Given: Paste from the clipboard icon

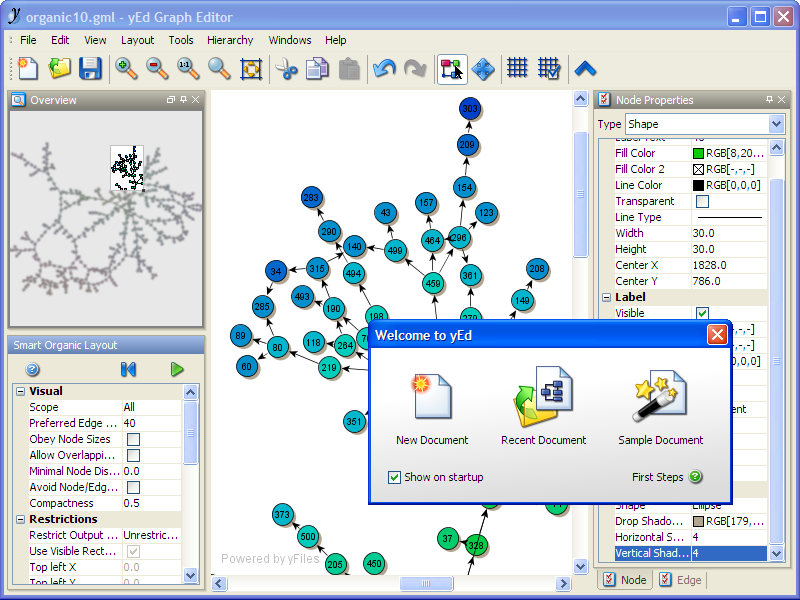Looking at the screenshot, I should coord(349,68).
